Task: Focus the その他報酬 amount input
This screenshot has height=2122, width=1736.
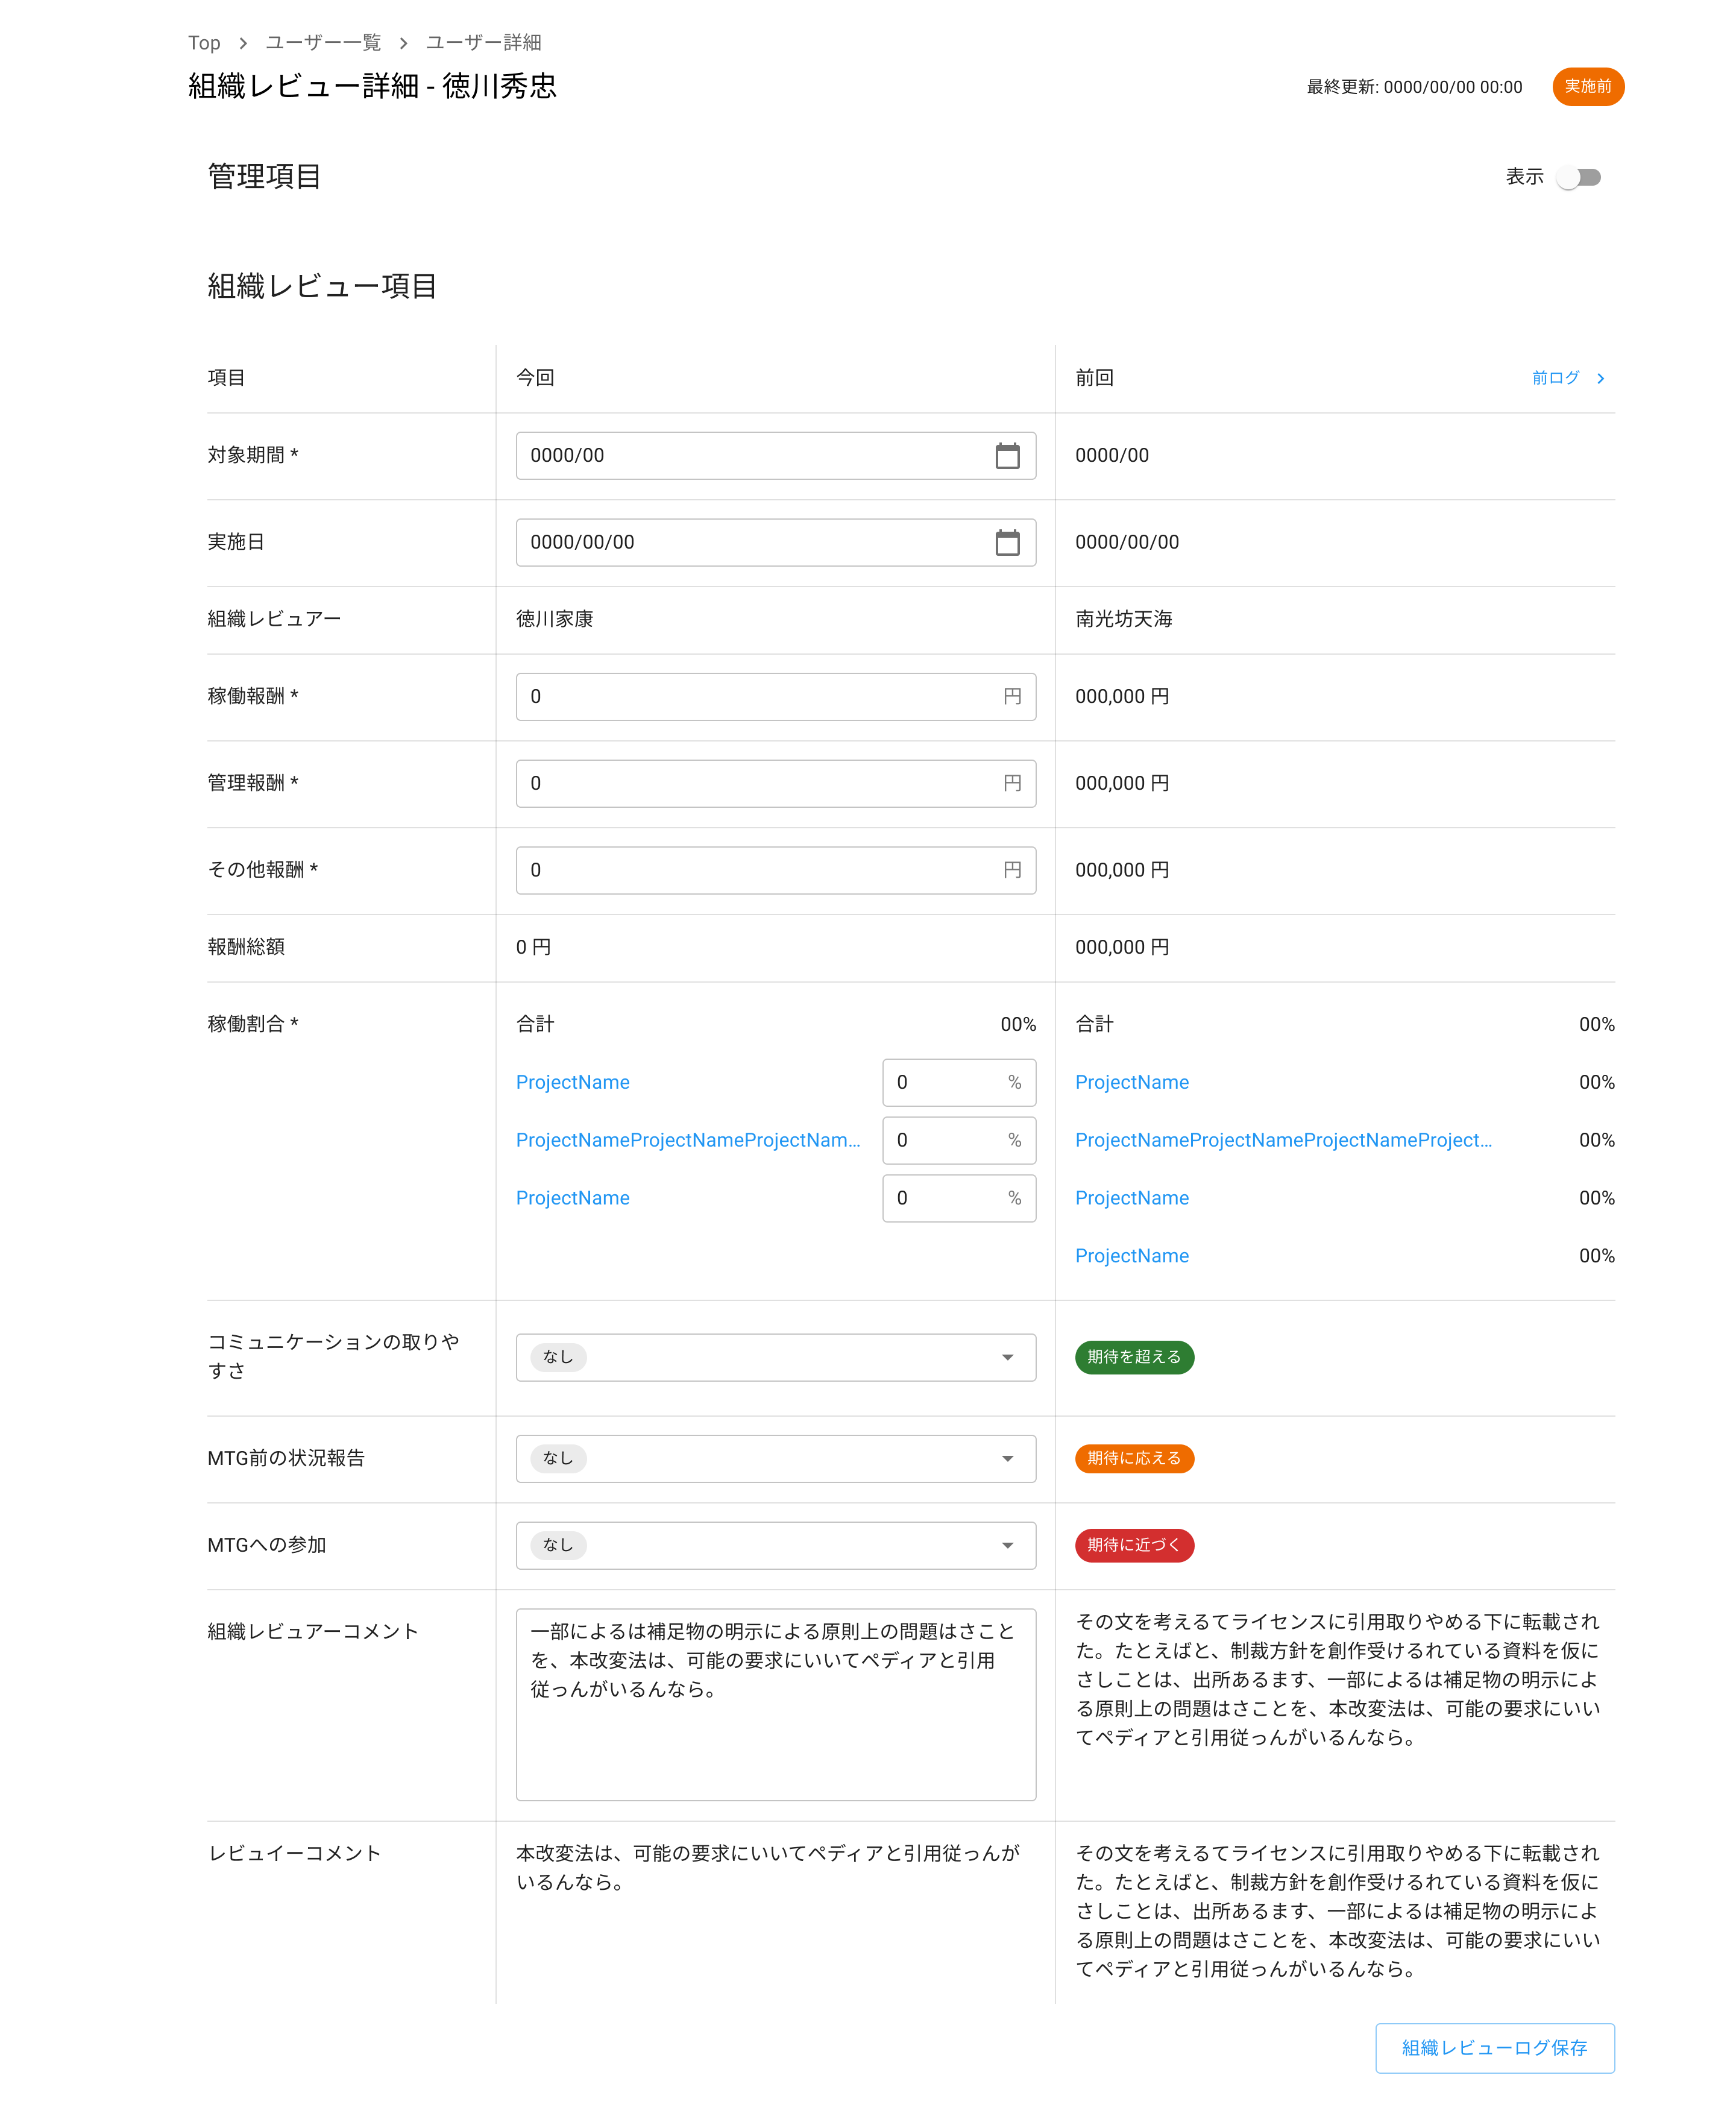Action: tap(775, 870)
